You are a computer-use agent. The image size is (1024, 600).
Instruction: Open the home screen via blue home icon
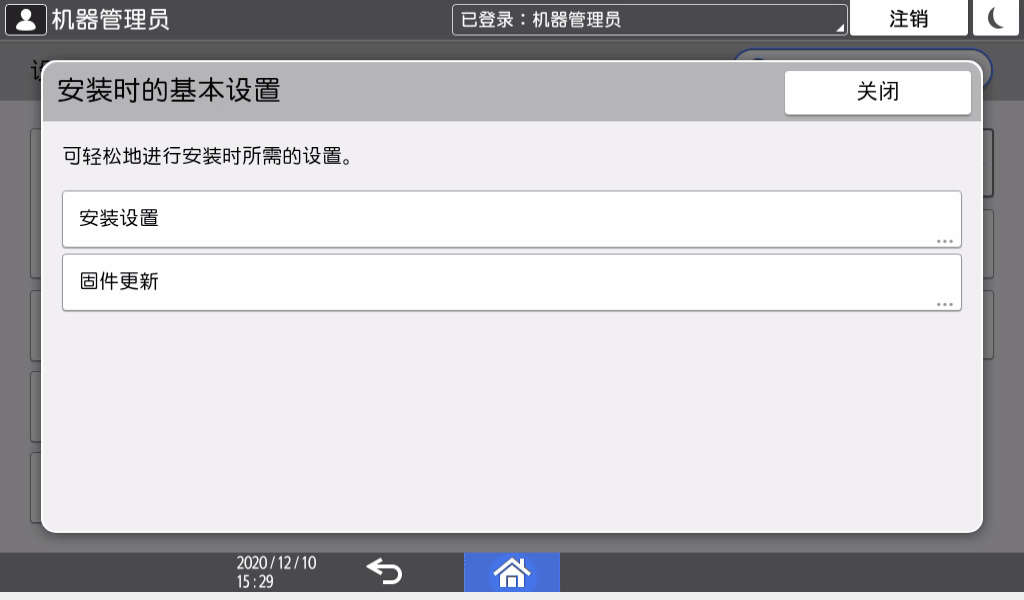click(x=512, y=571)
